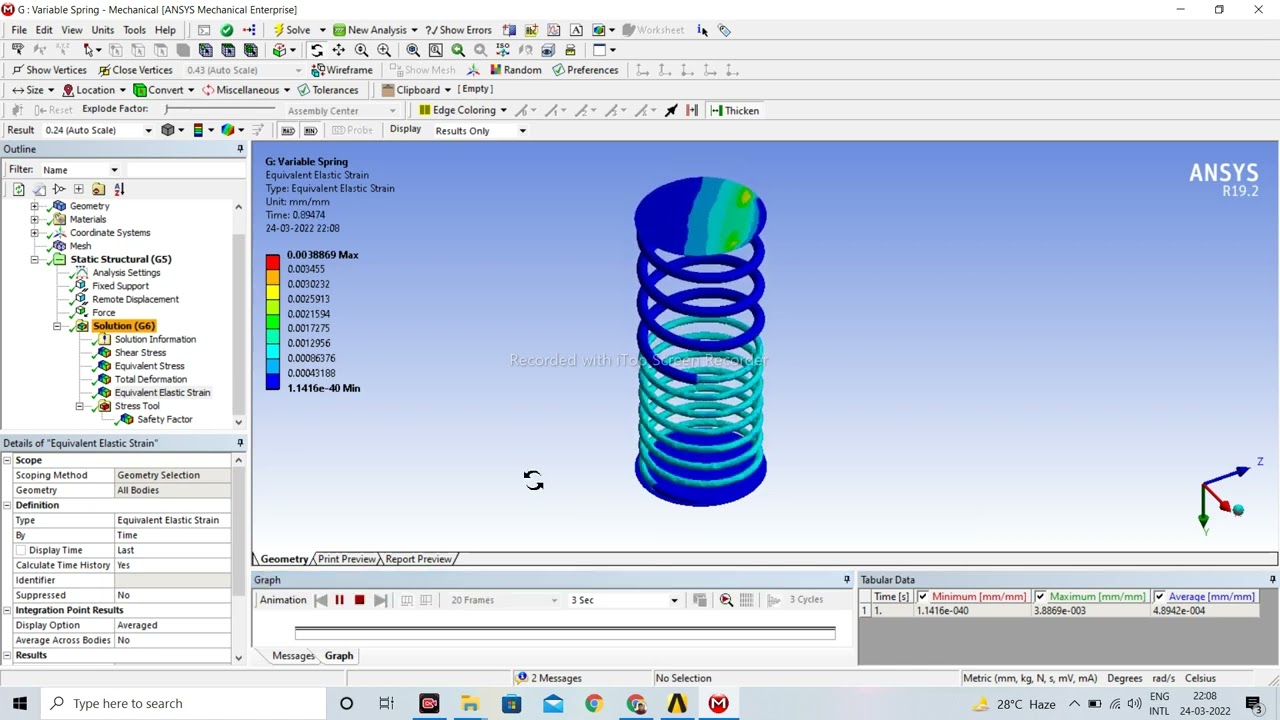This screenshot has width=1280, height=720.
Task: Collapse the Solution (G6) tree node
Action: coord(57,326)
